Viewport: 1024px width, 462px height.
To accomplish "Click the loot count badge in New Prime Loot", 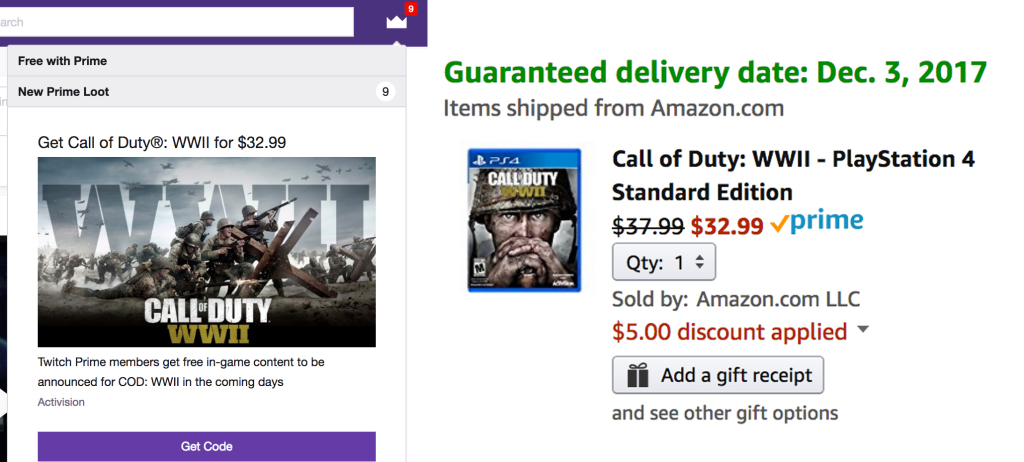I will (x=385, y=92).
